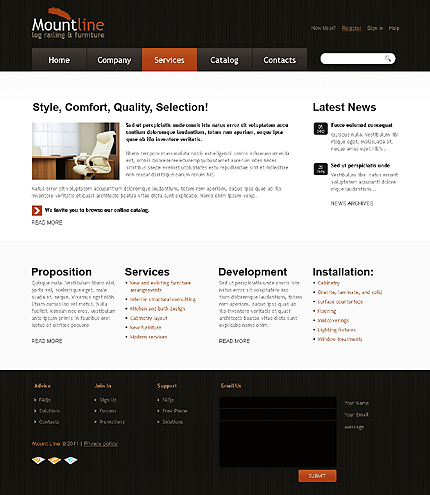Click the office chair thumbnail image
The width and height of the screenshot is (430, 495).
(x=76, y=151)
